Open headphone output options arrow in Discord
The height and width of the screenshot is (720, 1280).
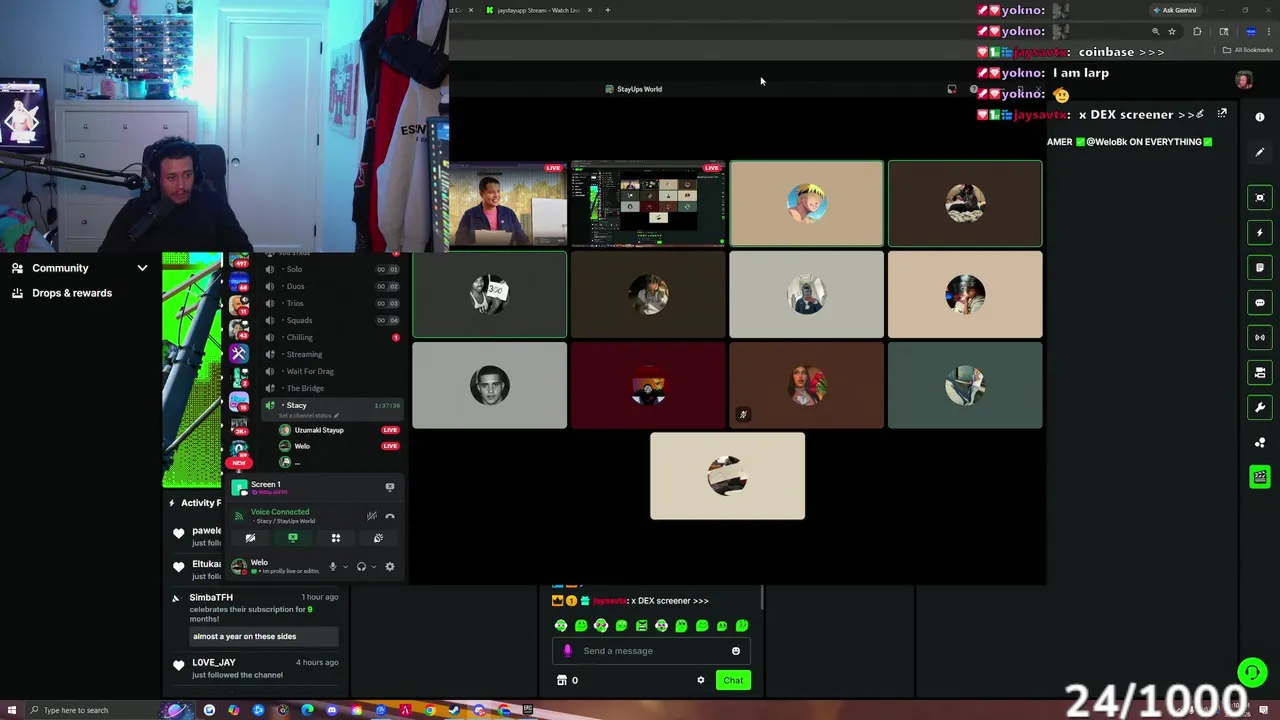[373, 567]
